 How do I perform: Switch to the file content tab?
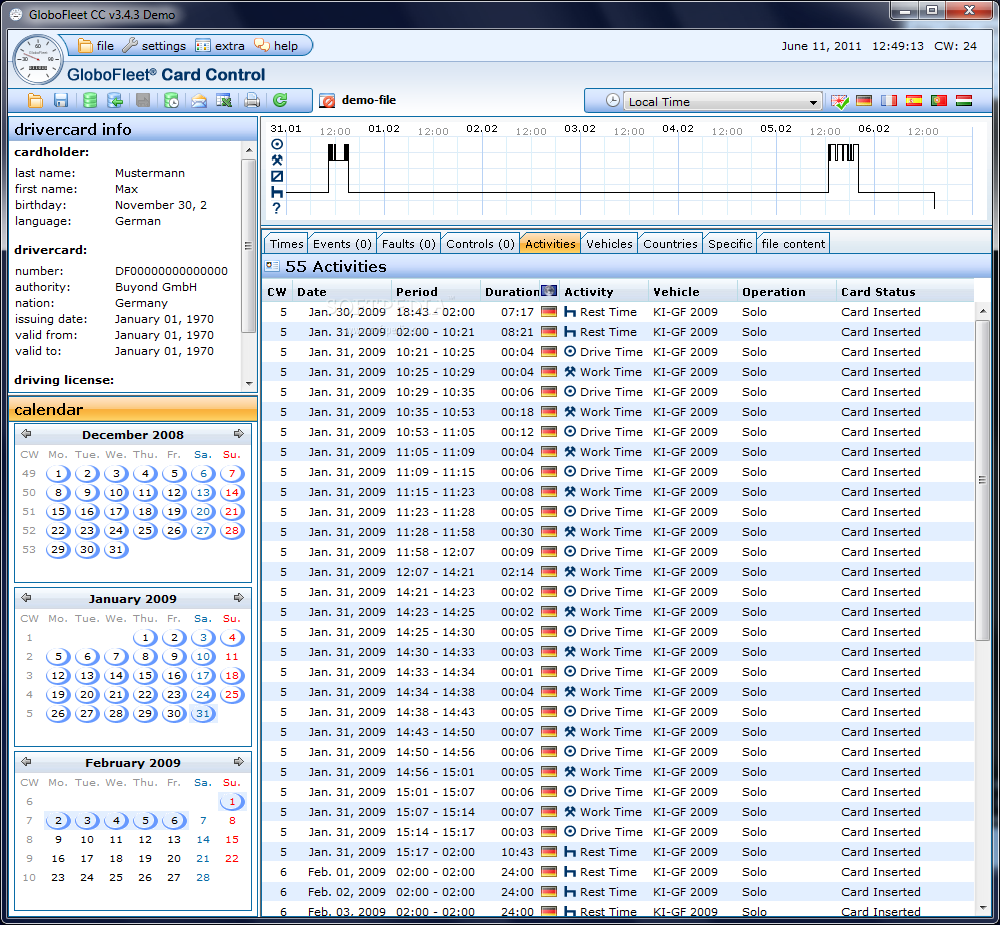coord(793,244)
